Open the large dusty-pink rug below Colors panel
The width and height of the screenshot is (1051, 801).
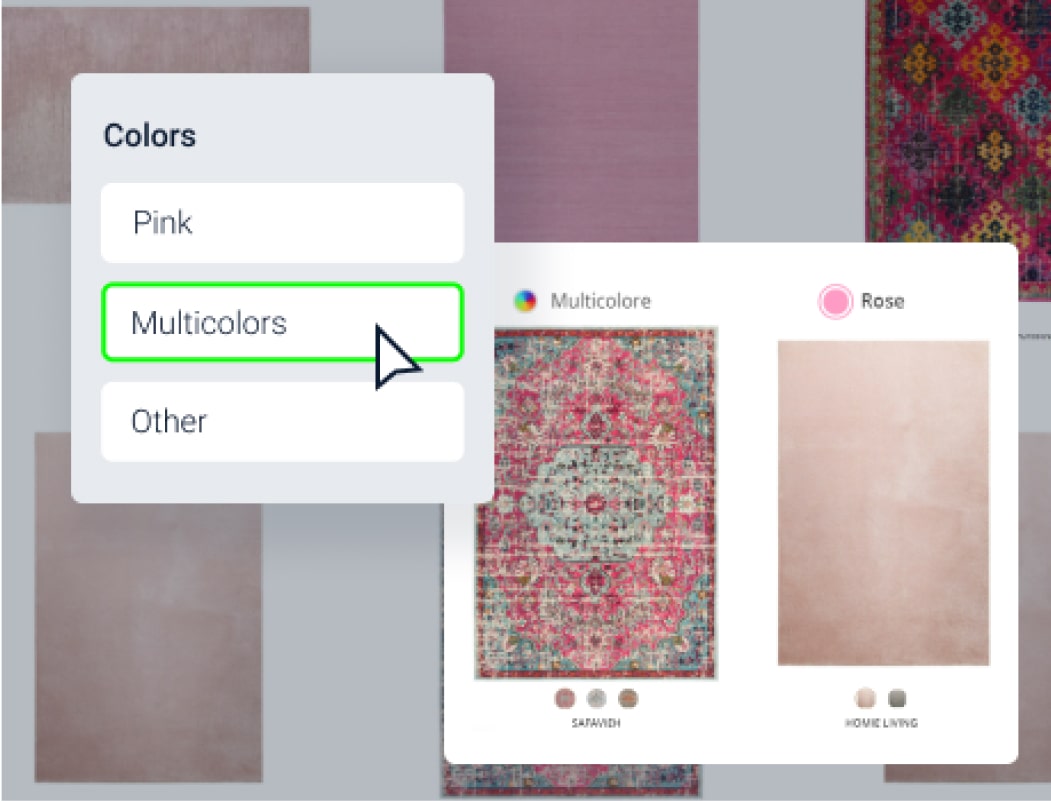[x=148, y=641]
